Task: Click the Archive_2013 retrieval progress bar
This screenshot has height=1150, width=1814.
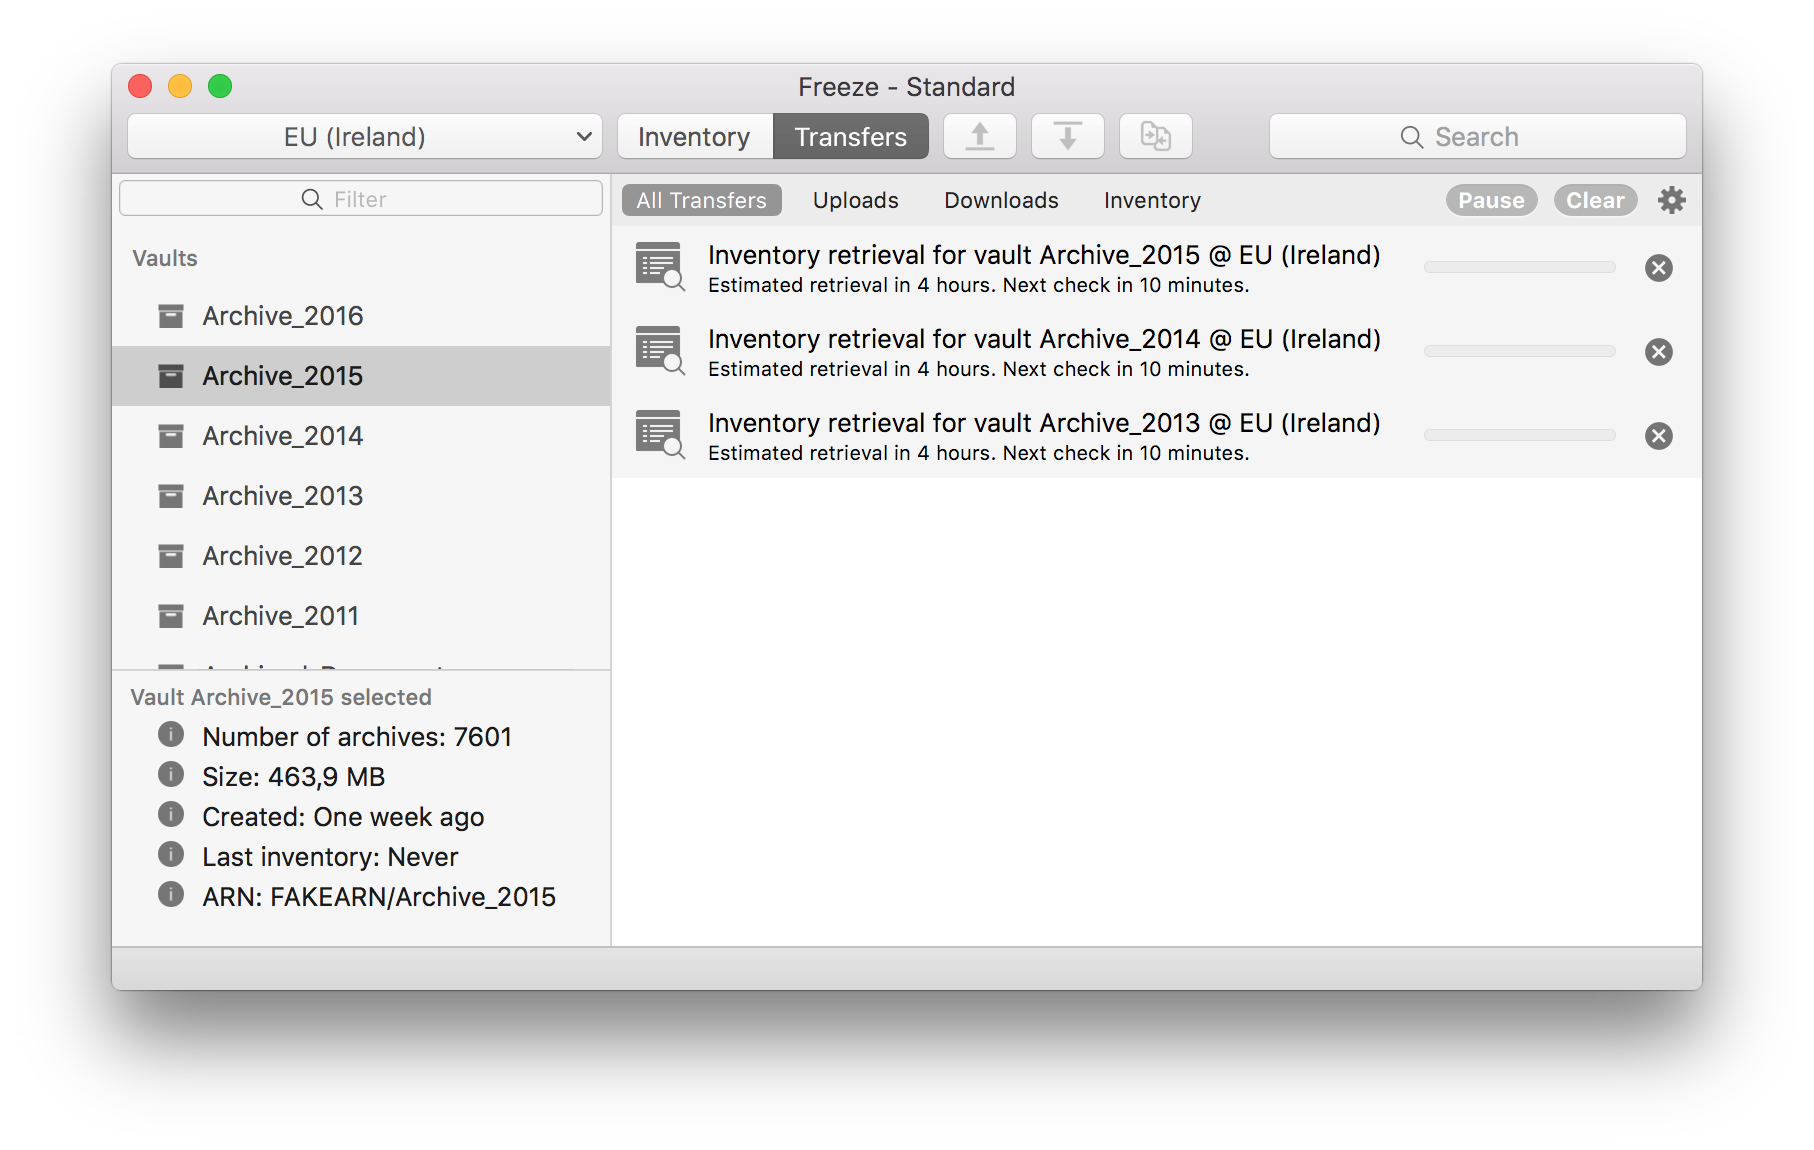Action: 1520,435
